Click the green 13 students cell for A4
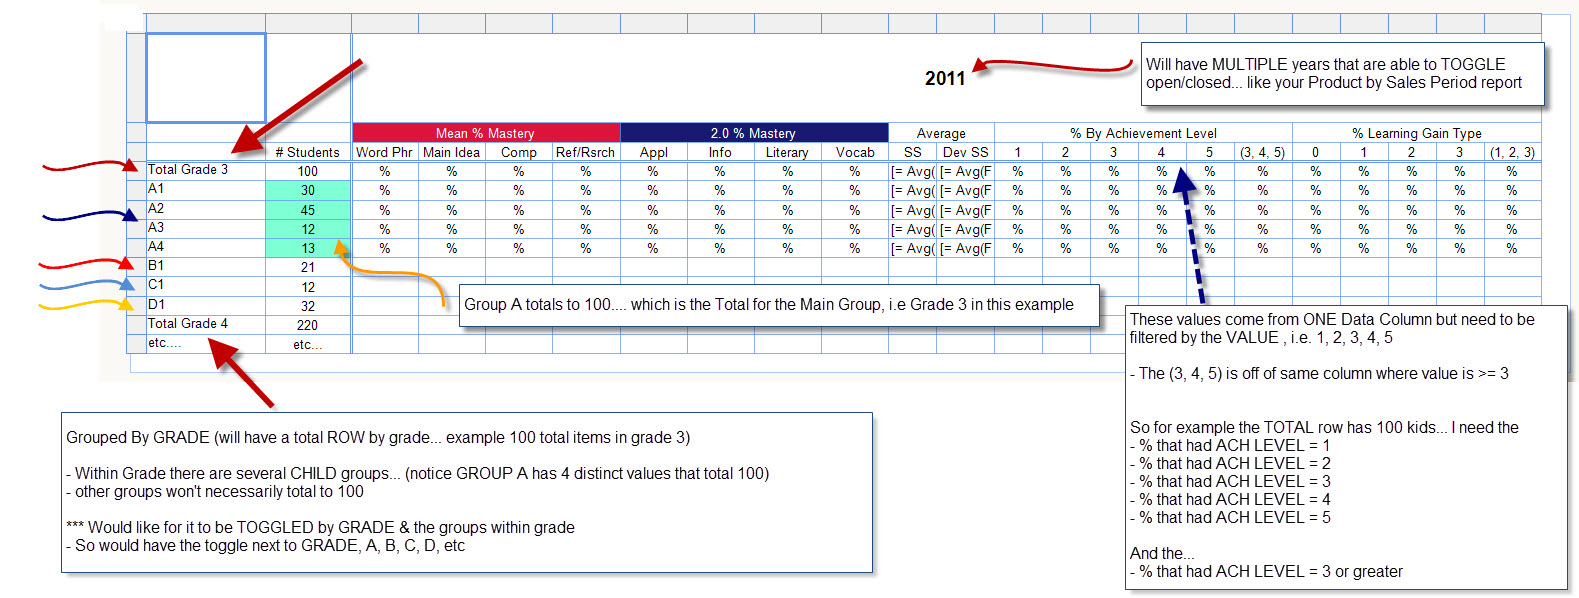Screen dimensions: 1579x598 (x=308, y=248)
